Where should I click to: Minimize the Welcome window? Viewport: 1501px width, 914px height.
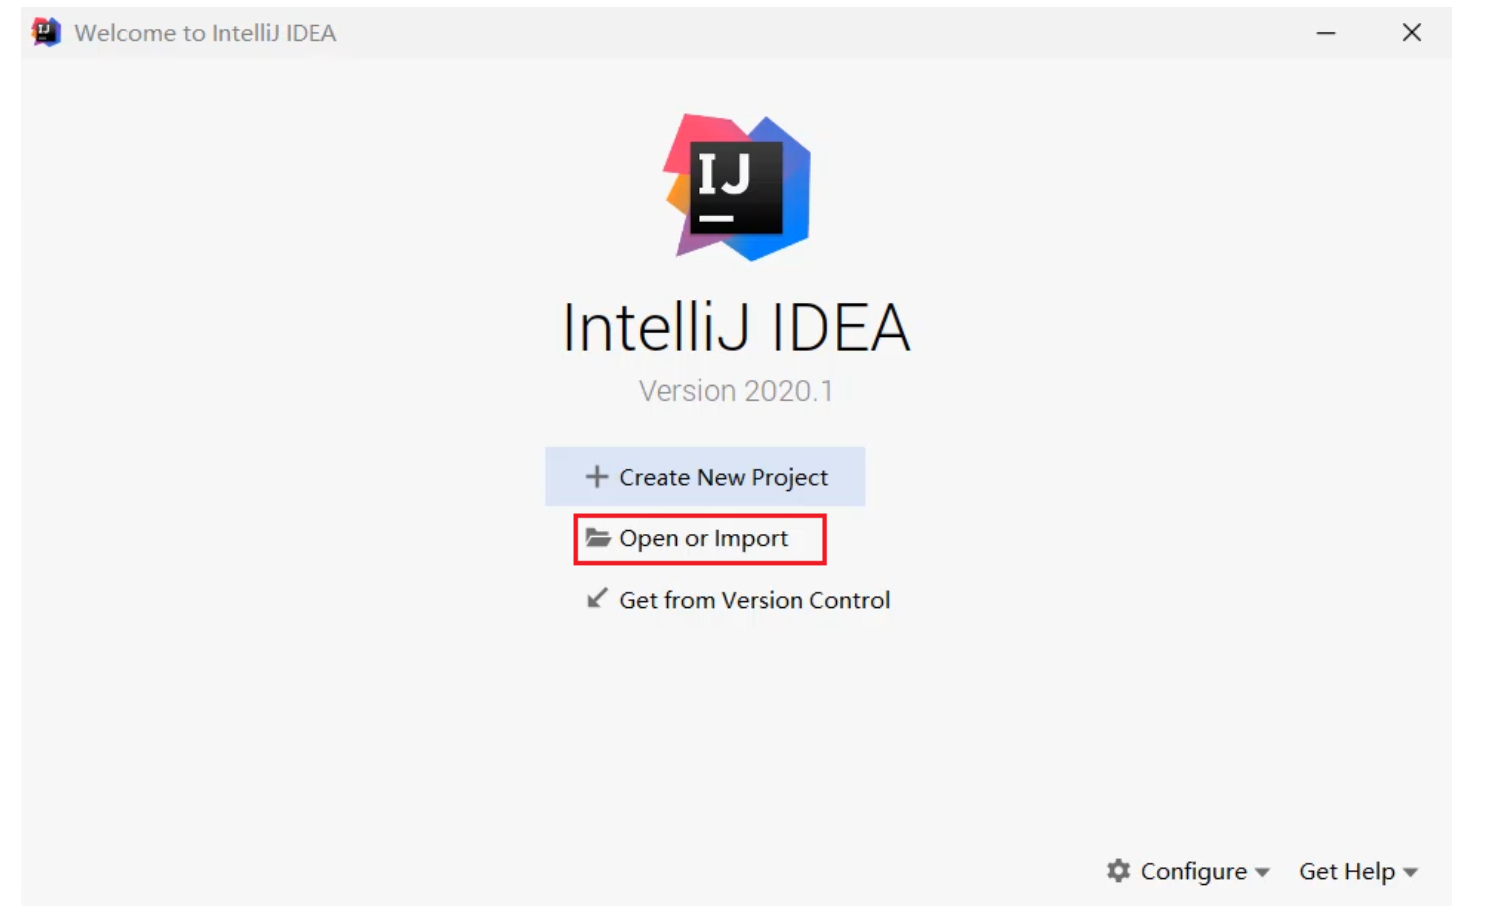pos(1326,33)
